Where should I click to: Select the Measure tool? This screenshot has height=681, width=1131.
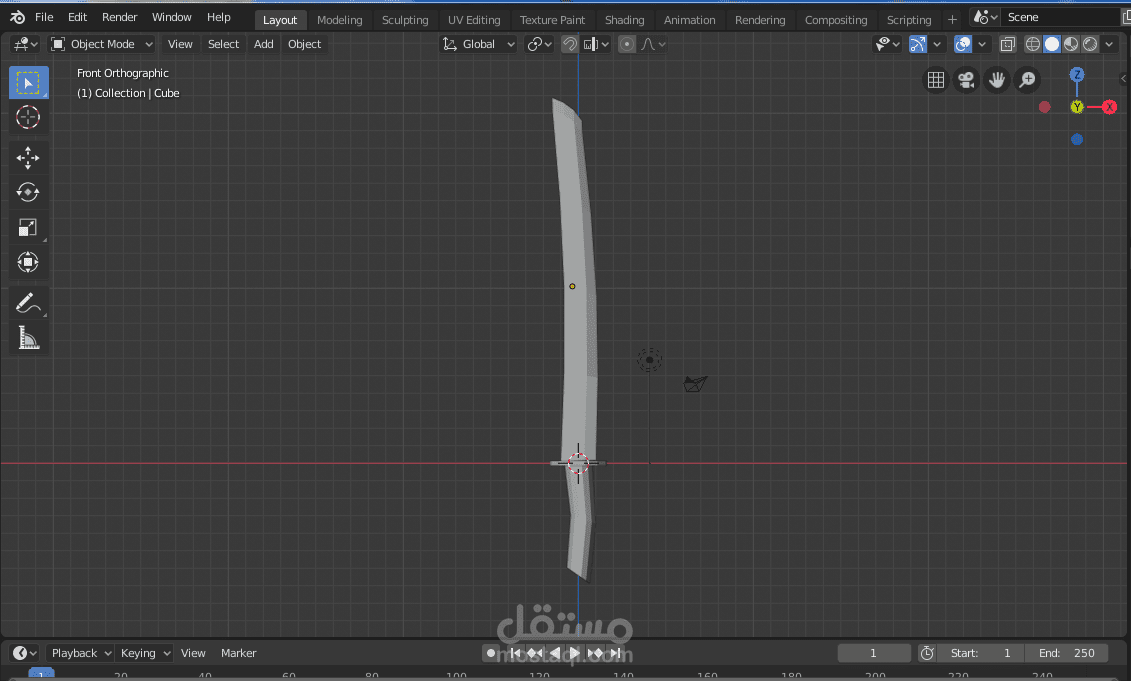(28, 337)
